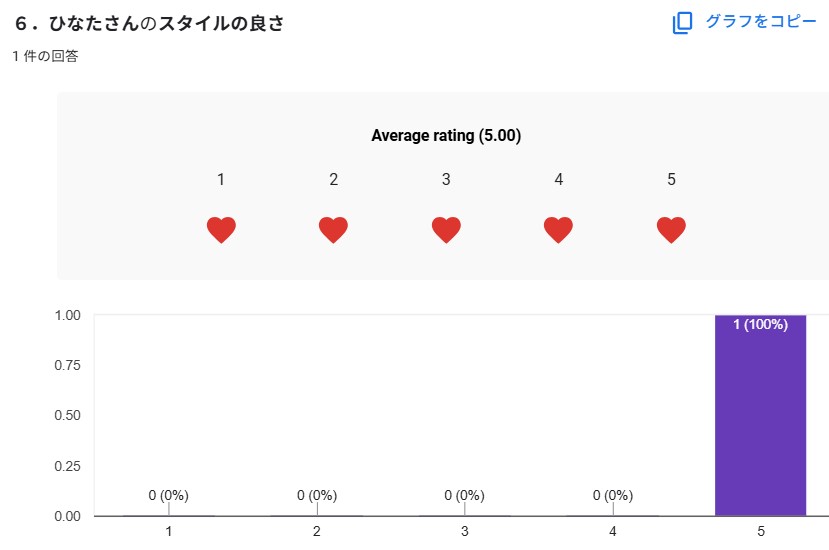The width and height of the screenshot is (829, 550).
Task: Click the 0.50 y-axis label
Action: [66, 415]
